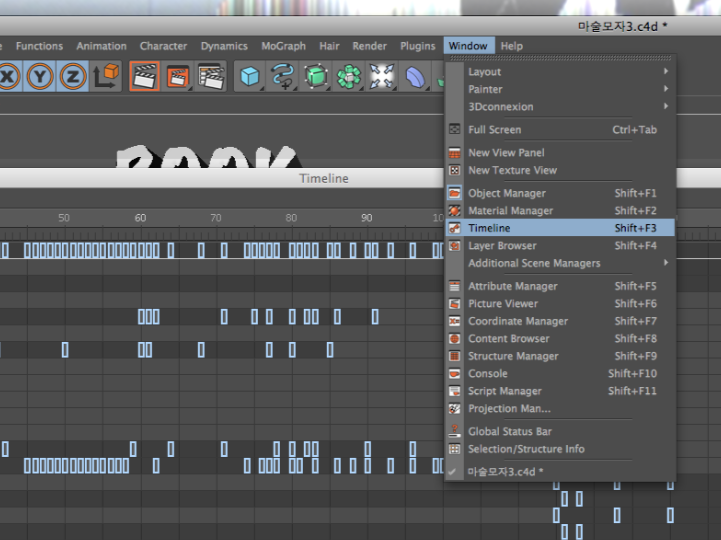Image resolution: width=721 pixels, height=540 pixels.
Task: Open the Character menu
Action: click(x=163, y=46)
